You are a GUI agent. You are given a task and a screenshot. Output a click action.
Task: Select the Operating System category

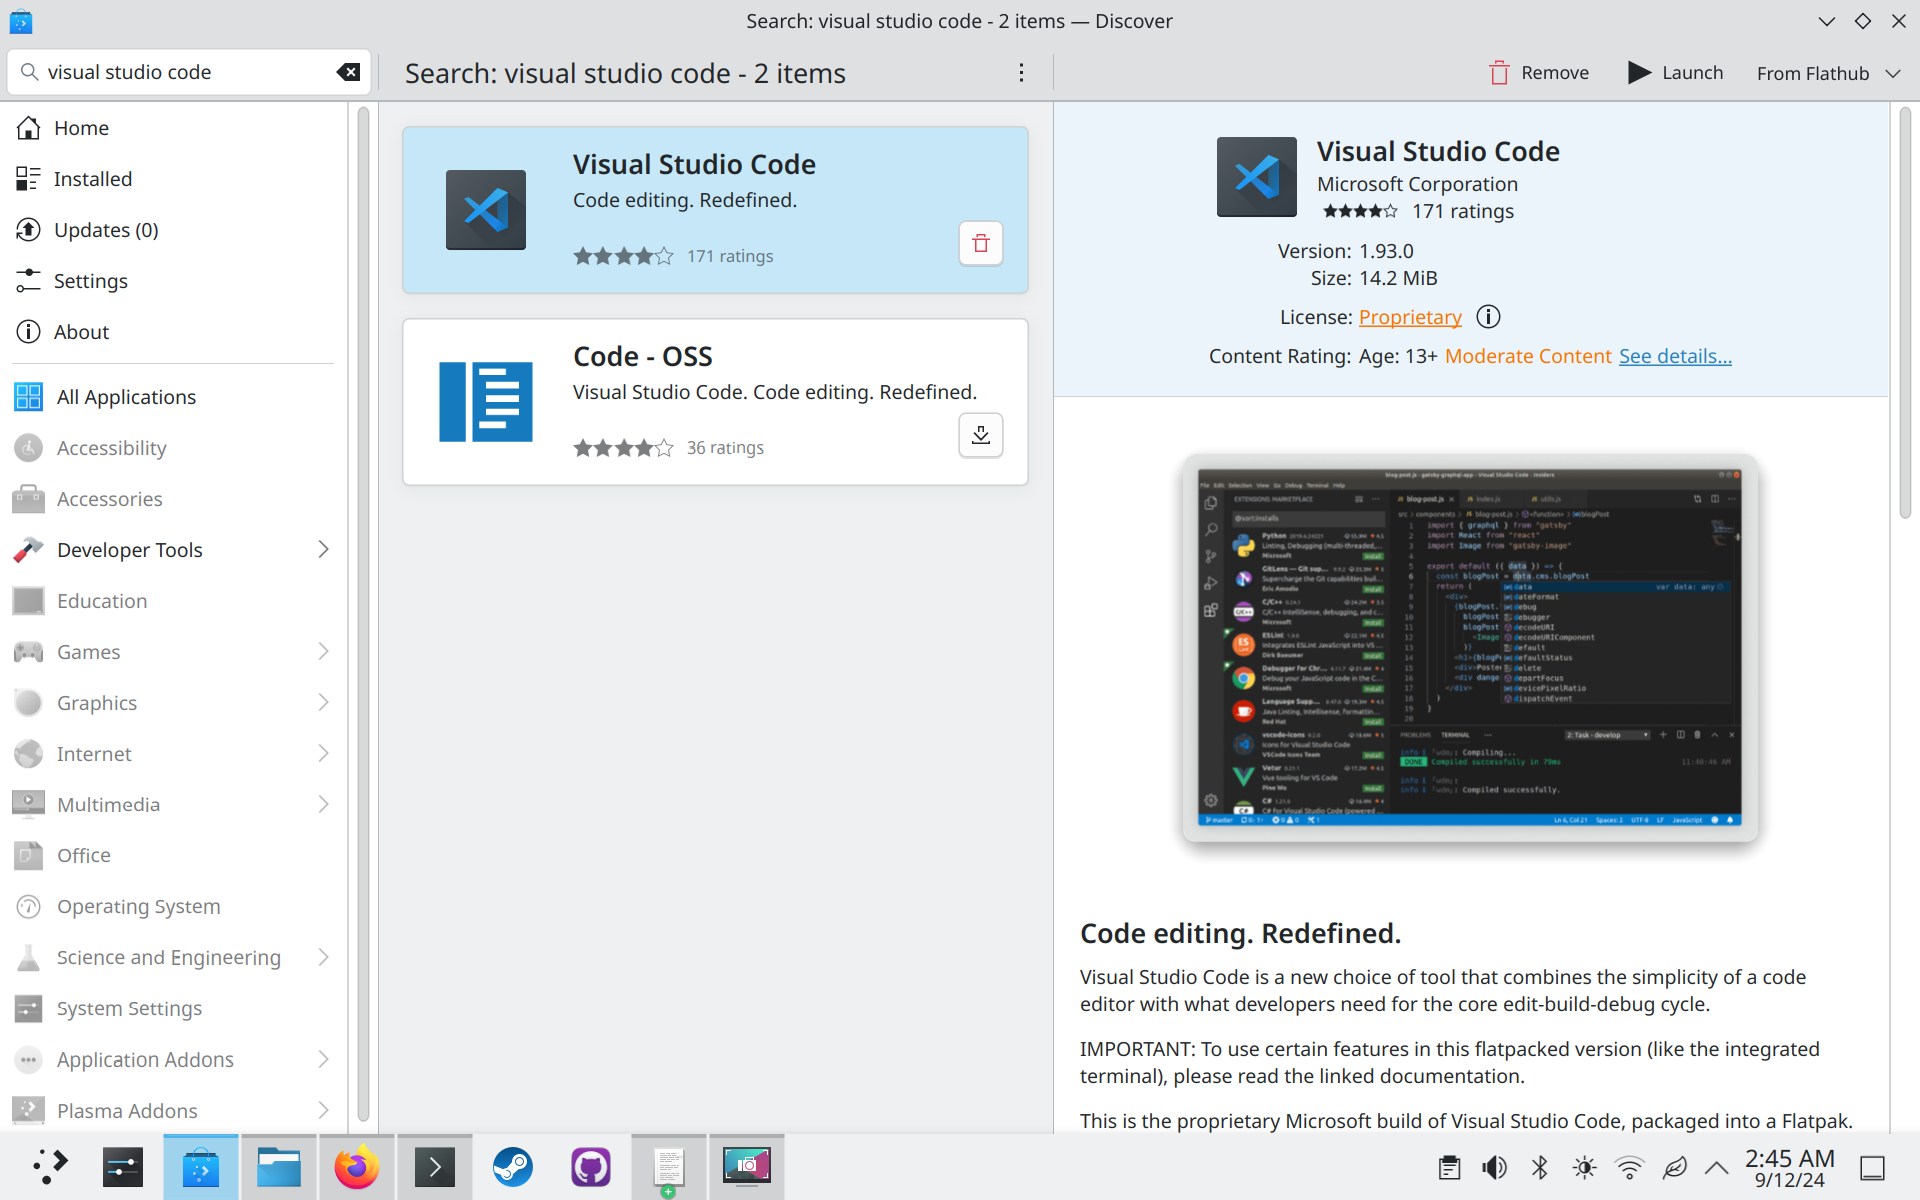(173, 906)
